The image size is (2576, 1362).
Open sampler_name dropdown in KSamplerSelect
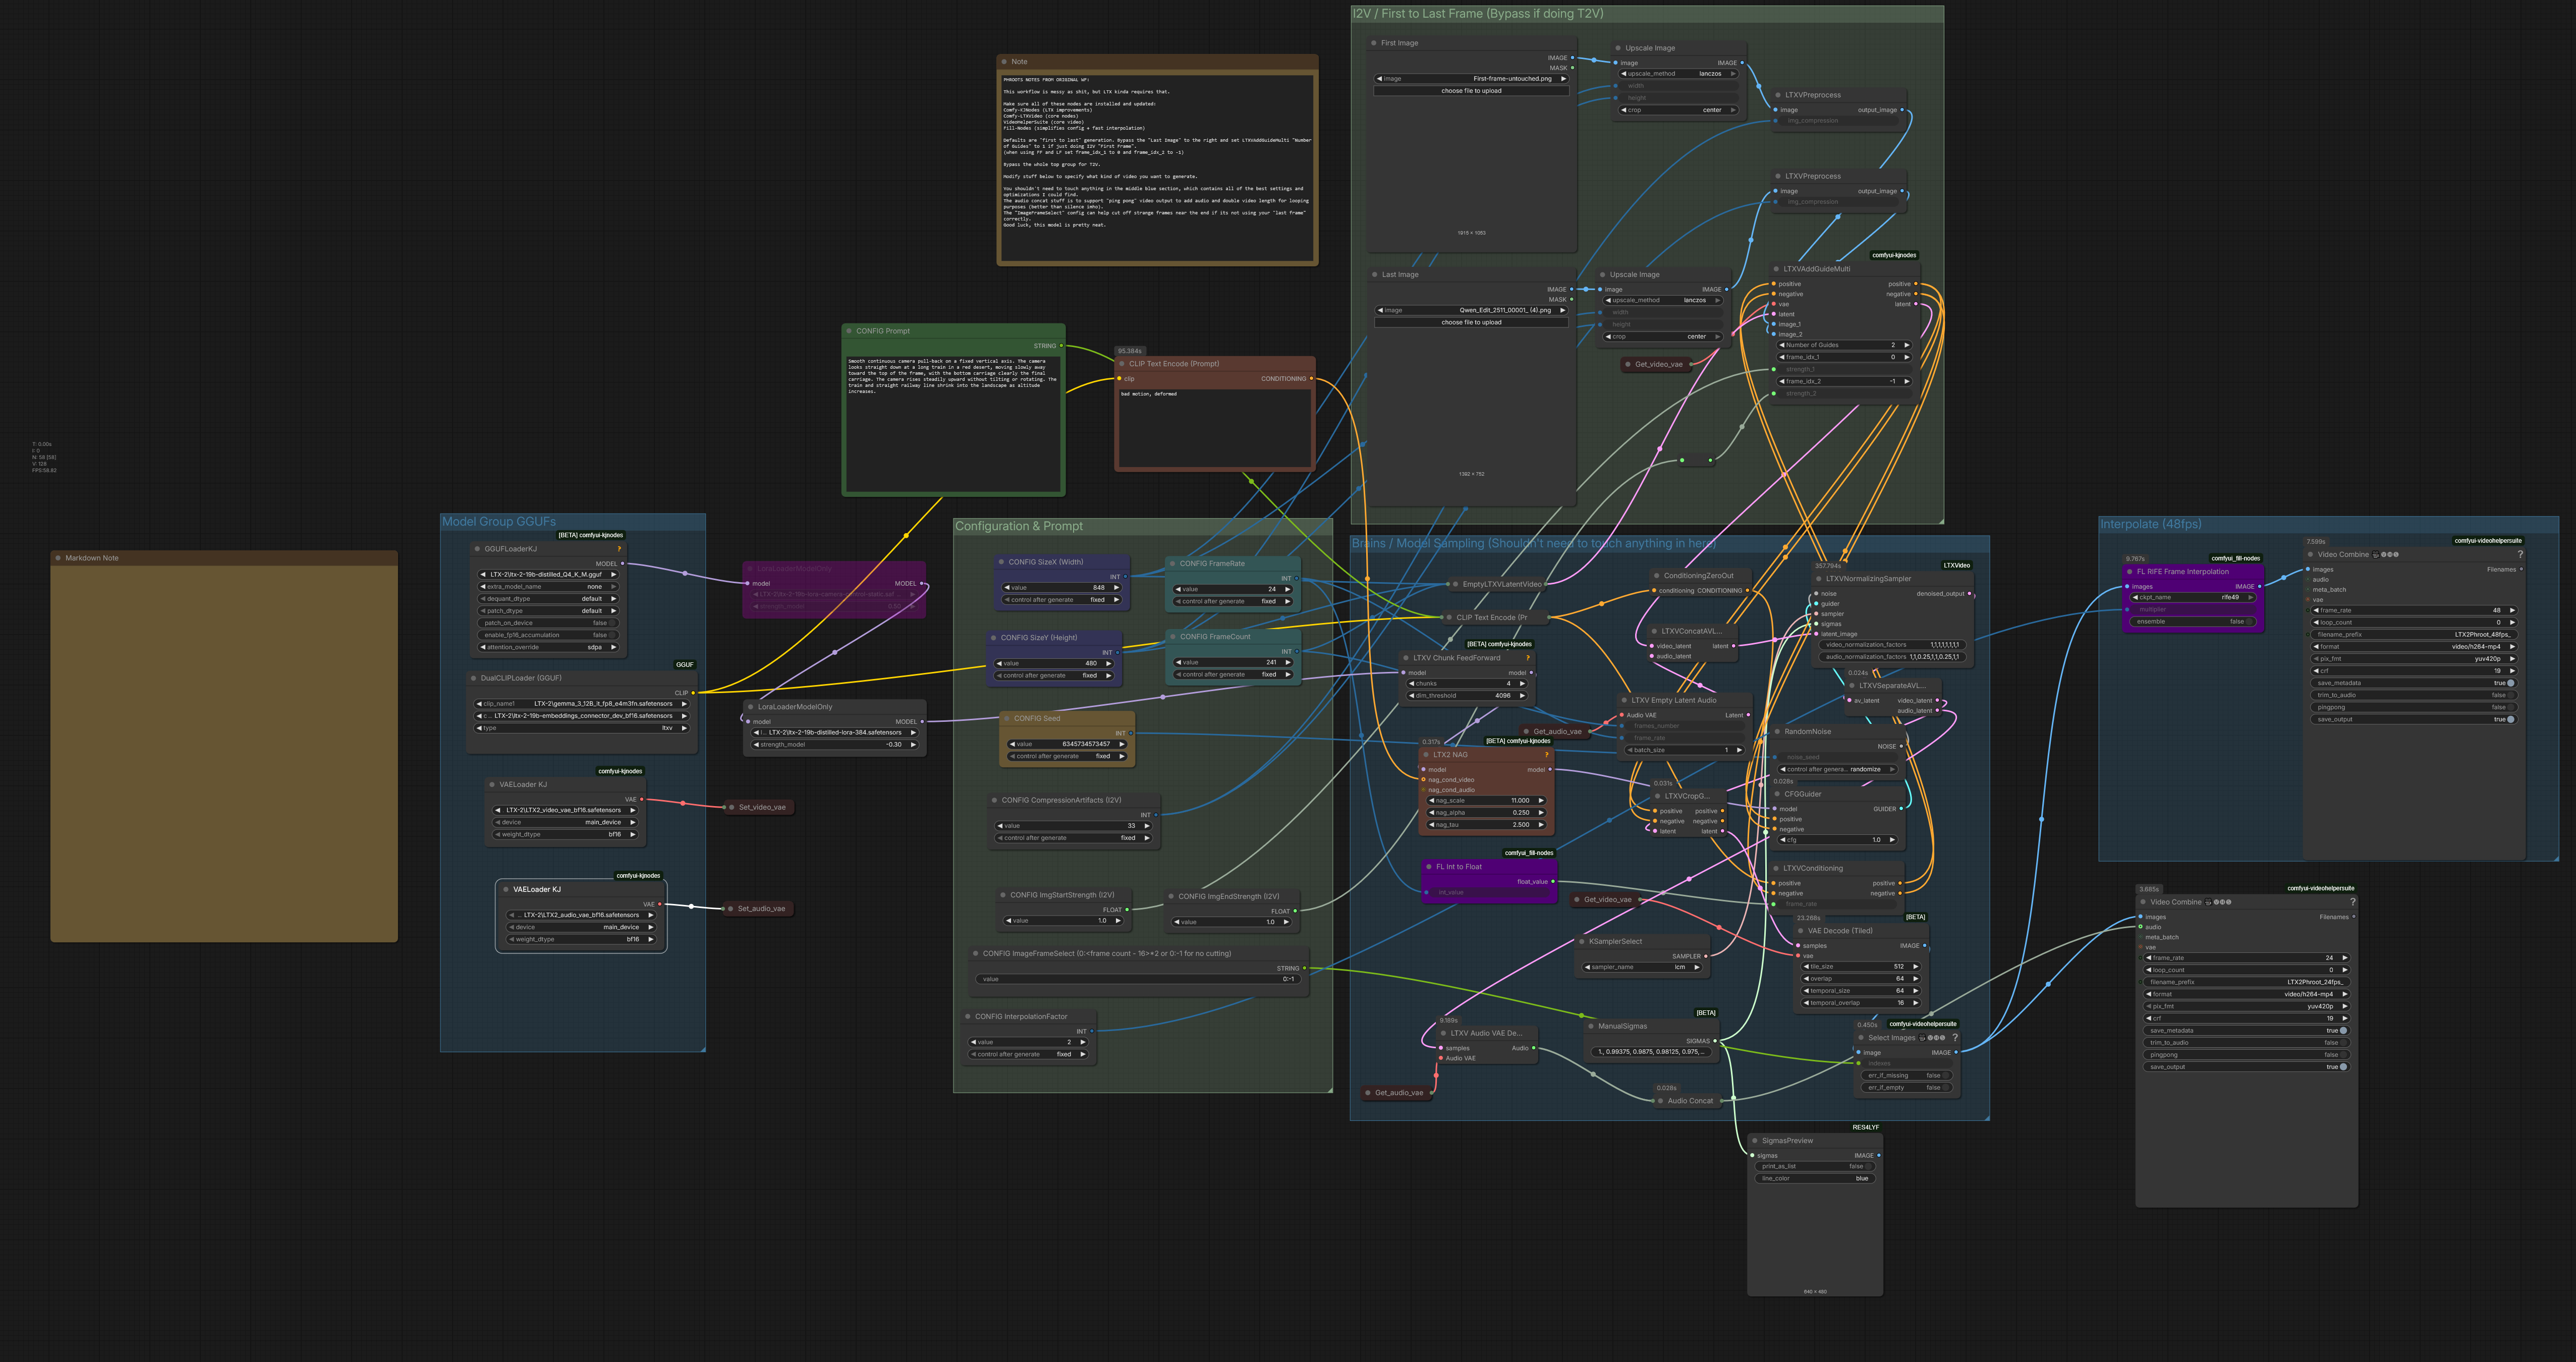pos(1642,967)
